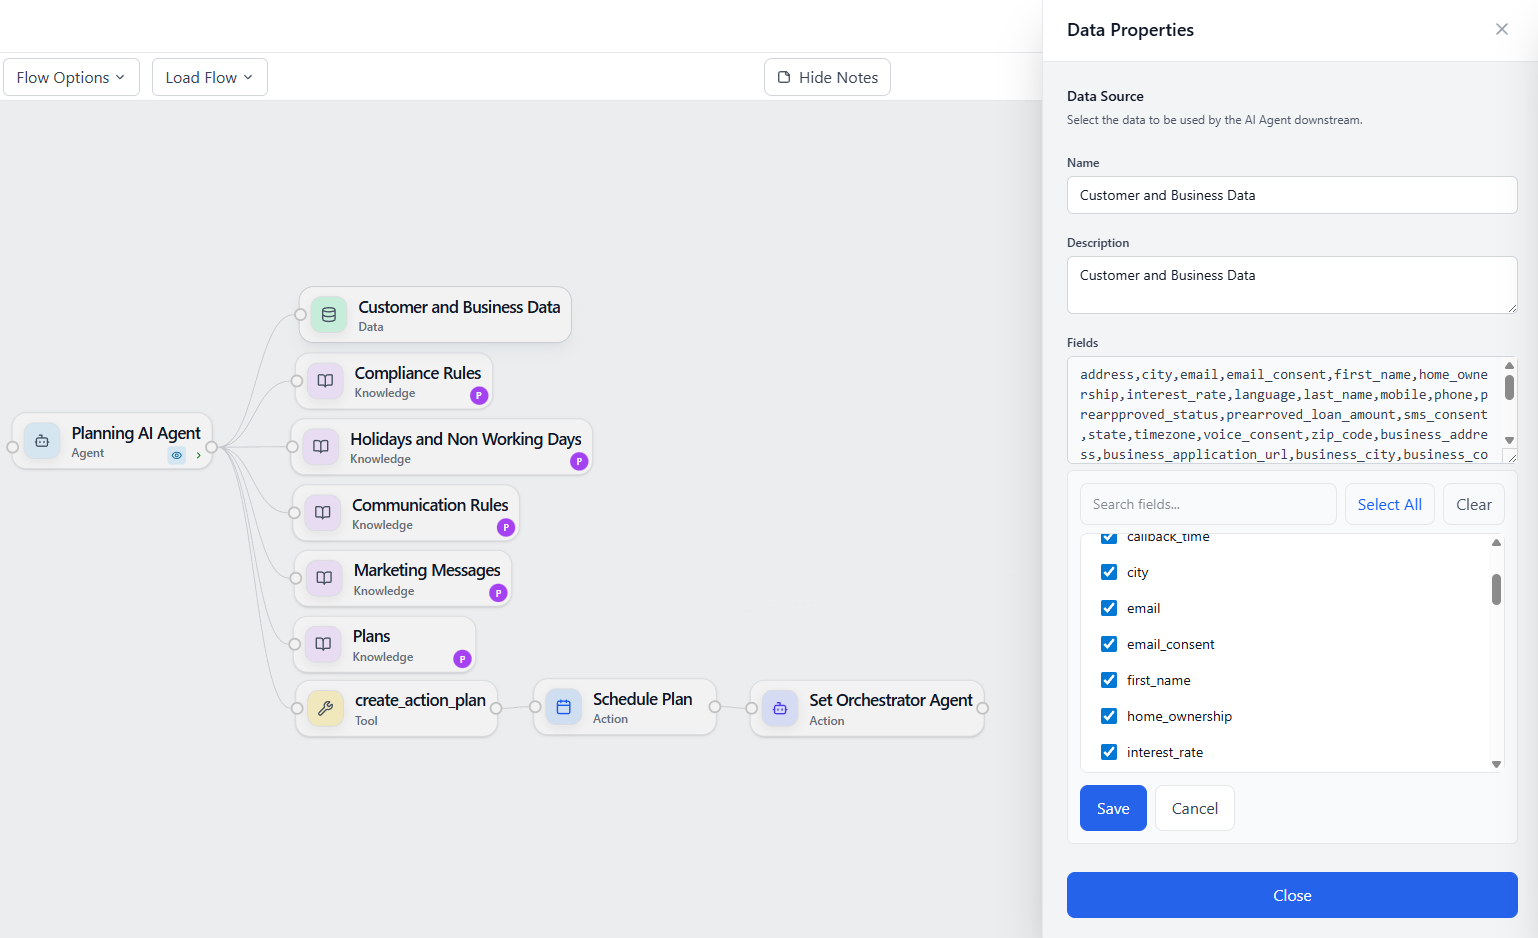Expand the Load Flow dropdown
This screenshot has height=938, width=1538.
[209, 77]
